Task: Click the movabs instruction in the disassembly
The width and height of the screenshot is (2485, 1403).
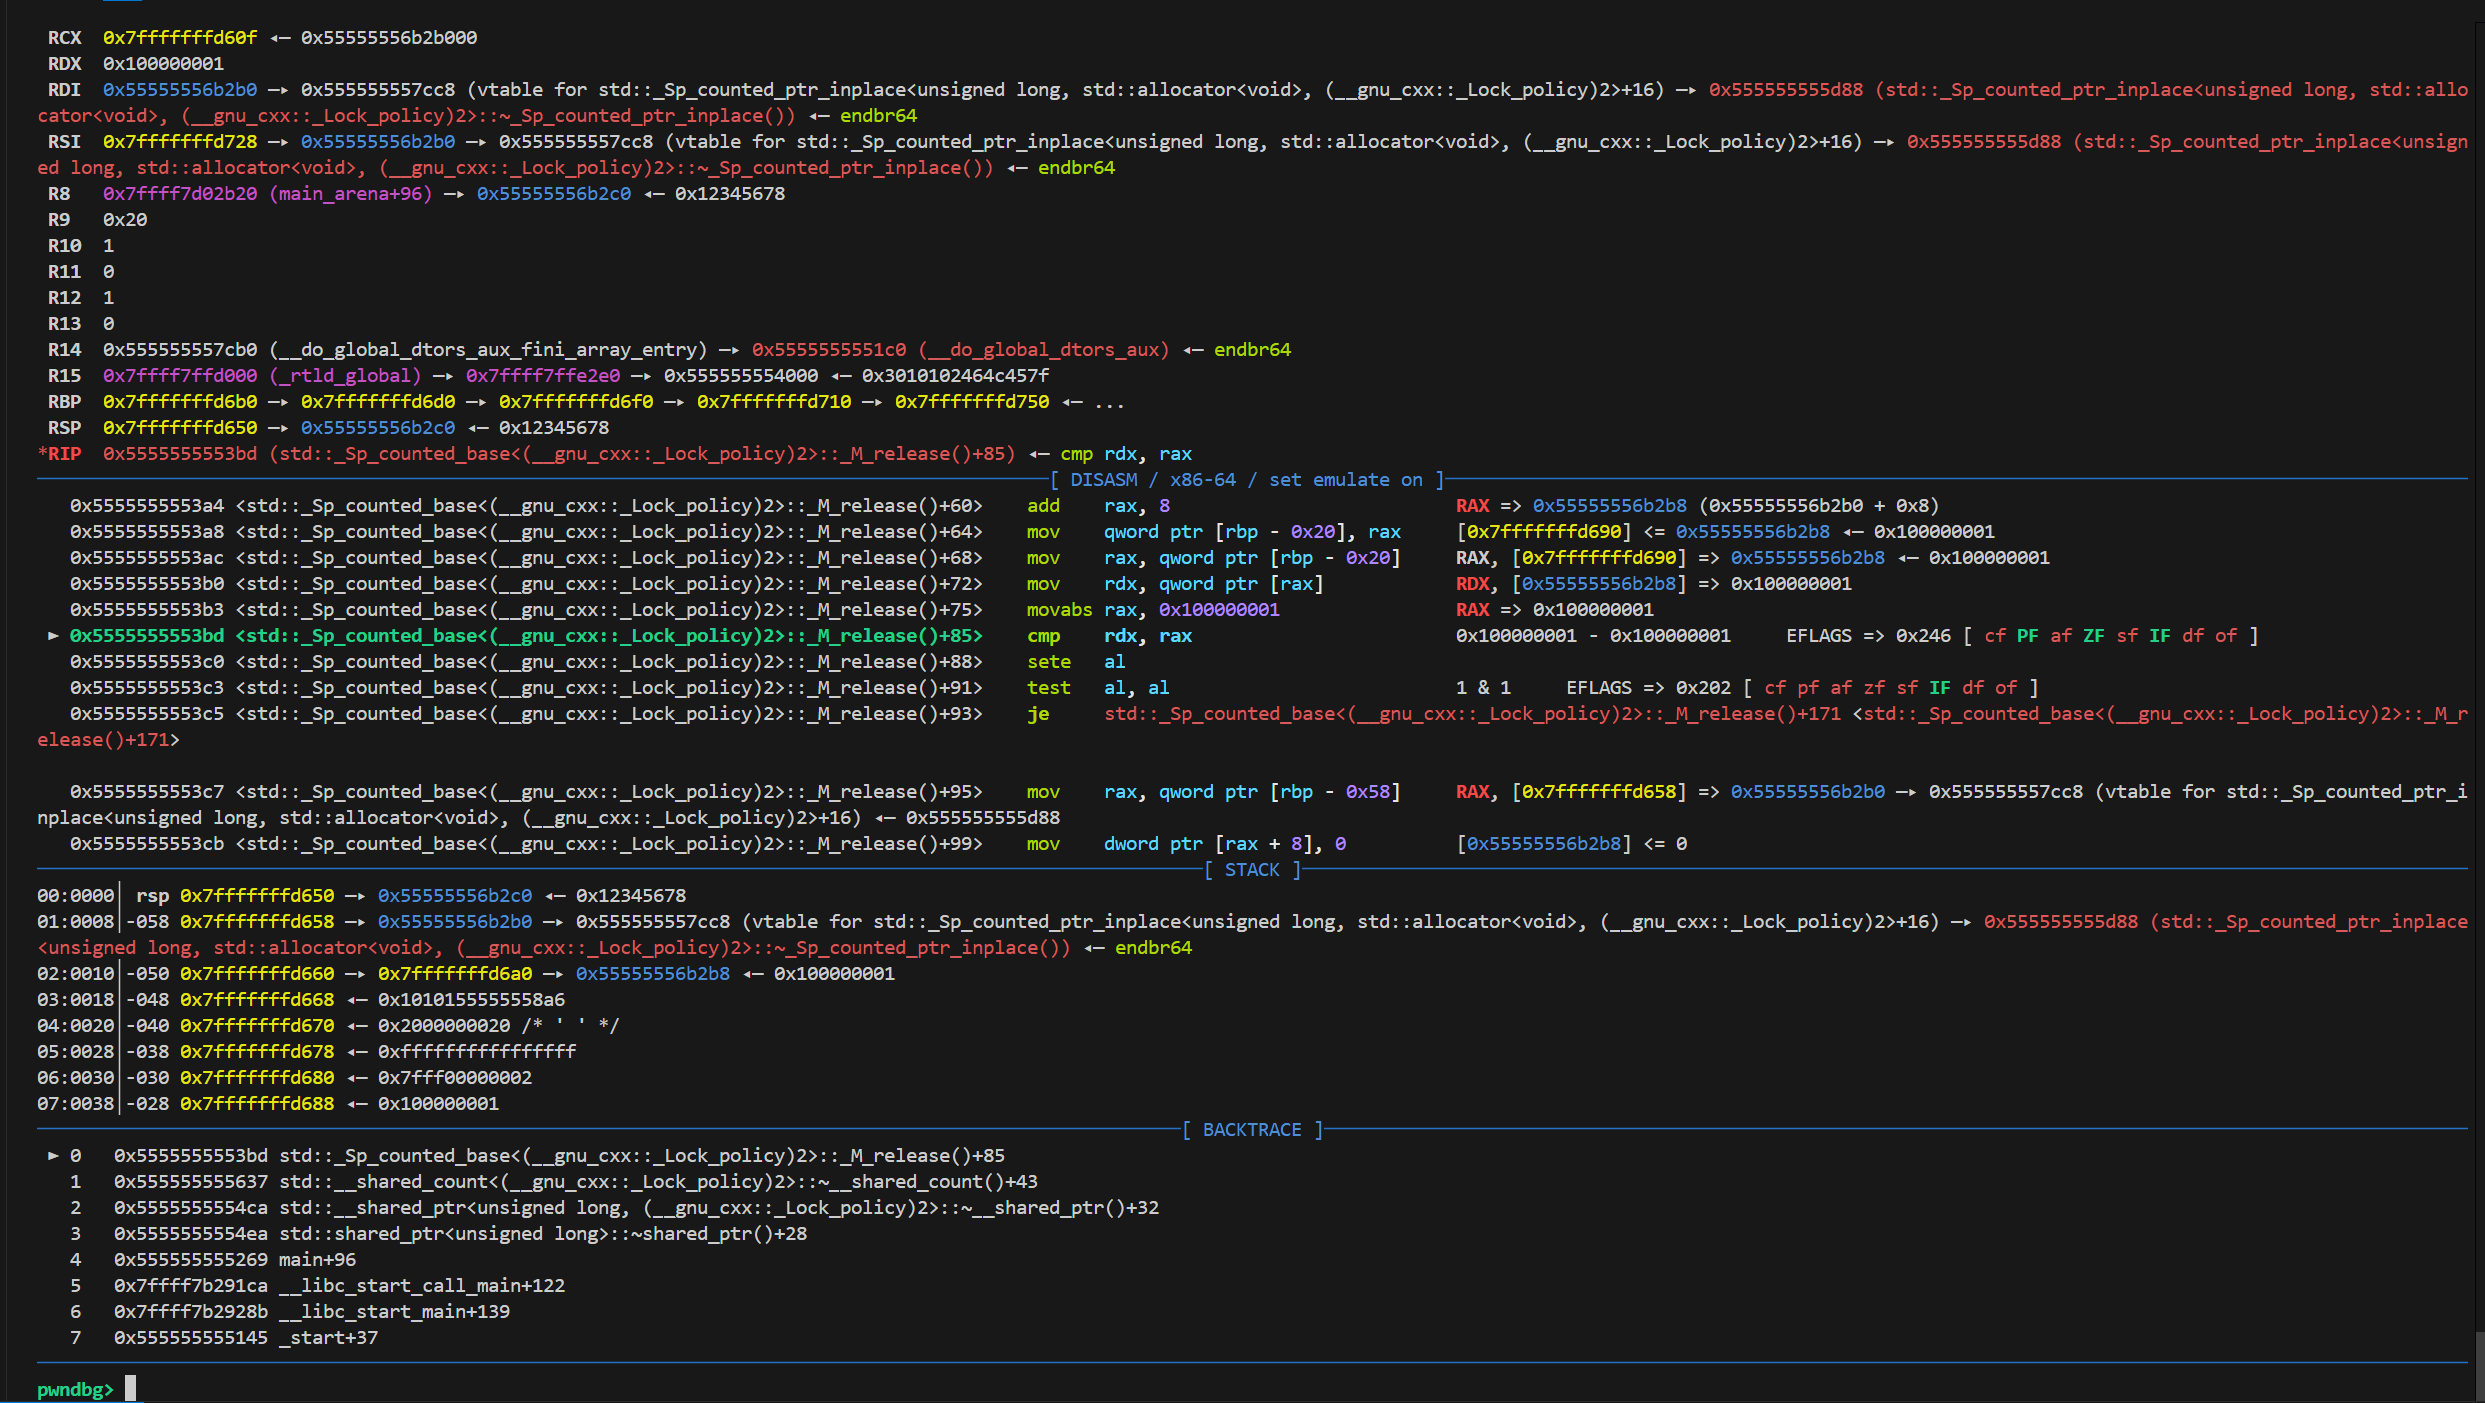Action: pyautogui.click(x=1058, y=610)
